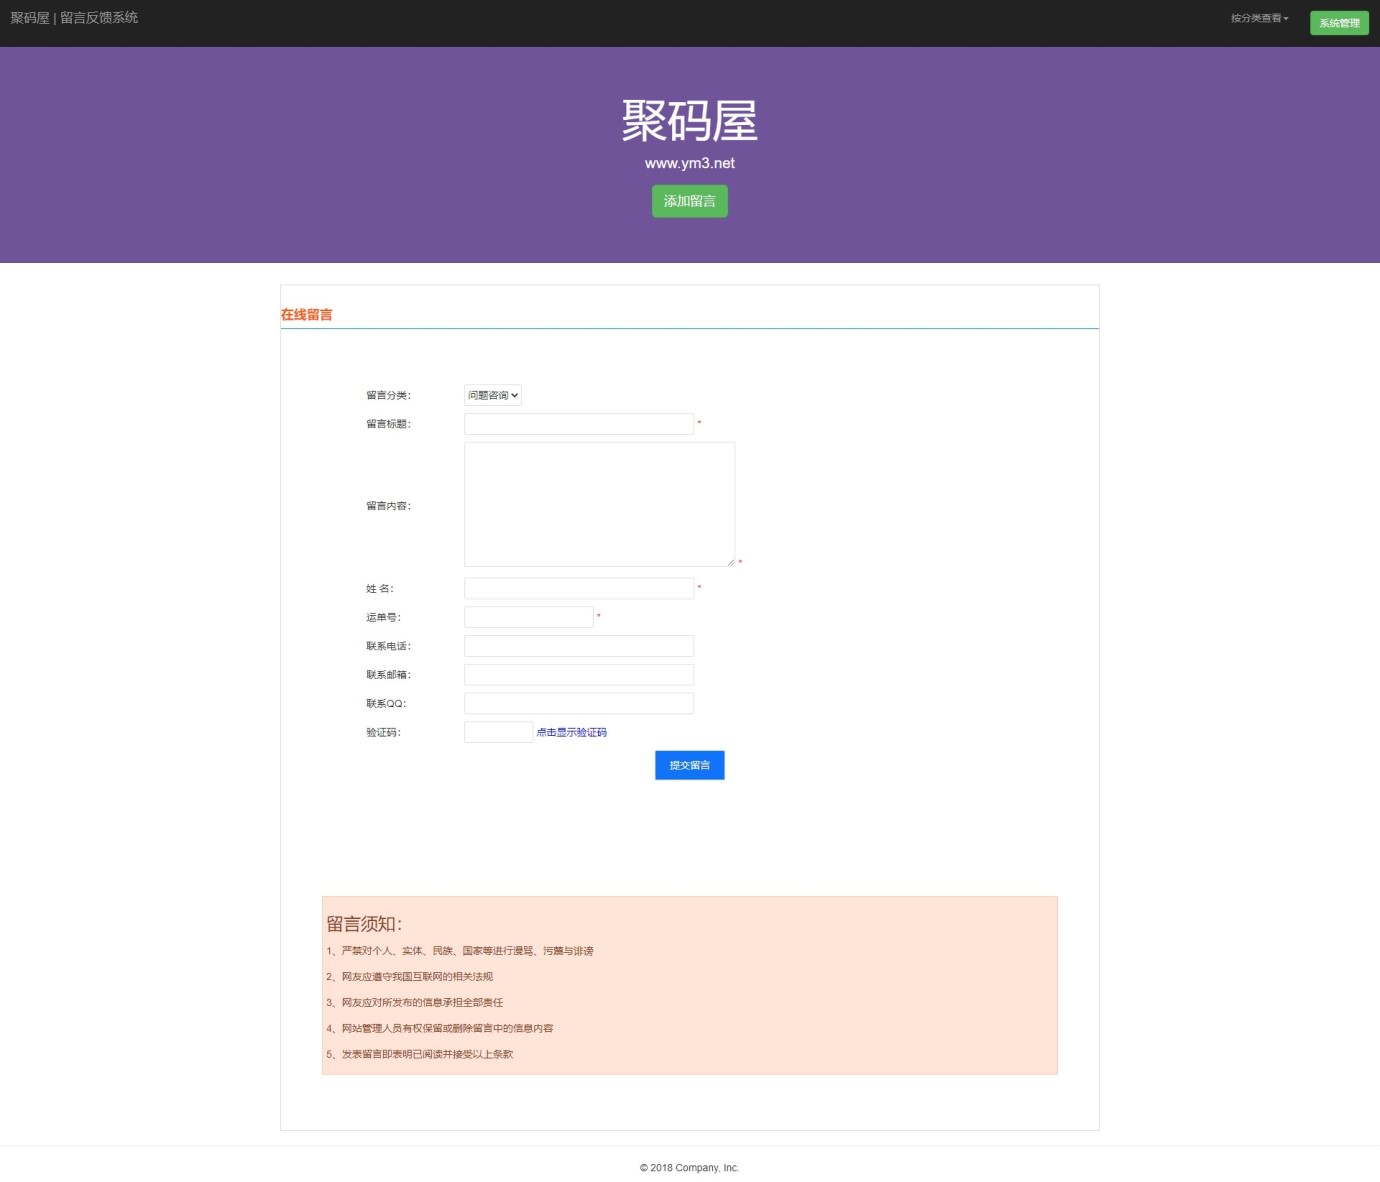Submit form with 提交留言 button
This screenshot has height=1182, width=1380.
[x=689, y=765]
